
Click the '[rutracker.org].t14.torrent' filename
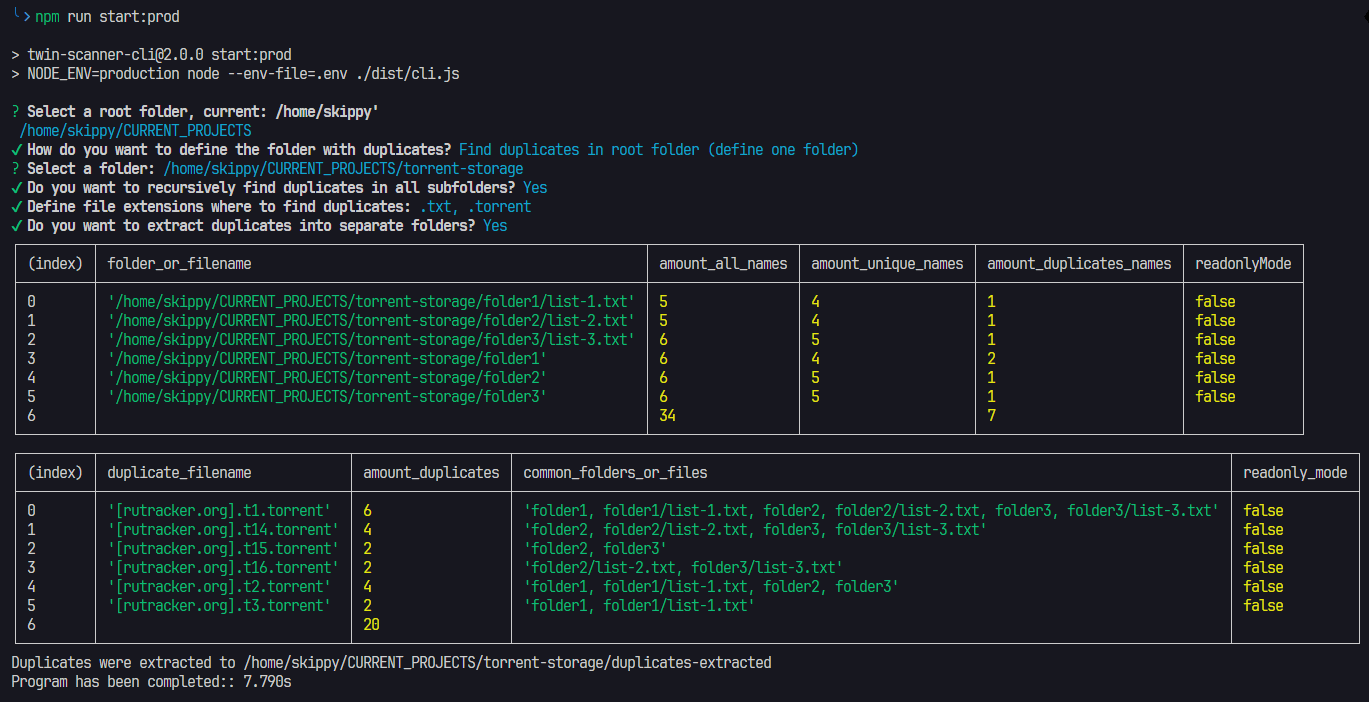[223, 530]
